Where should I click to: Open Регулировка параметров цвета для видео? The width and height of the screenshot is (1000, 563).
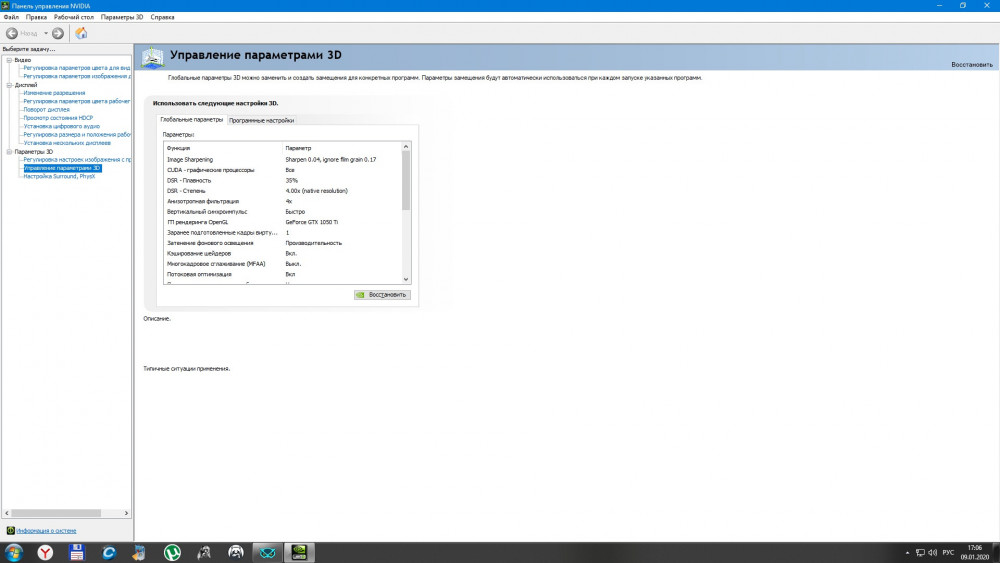click(77, 68)
